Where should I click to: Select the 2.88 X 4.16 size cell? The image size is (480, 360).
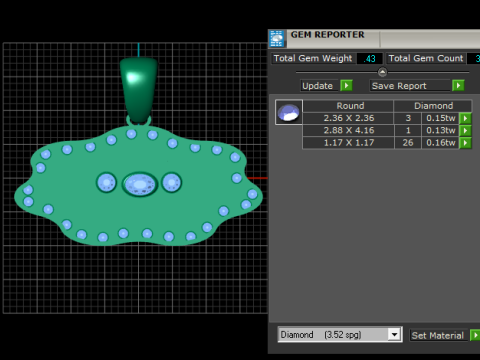(x=348, y=130)
